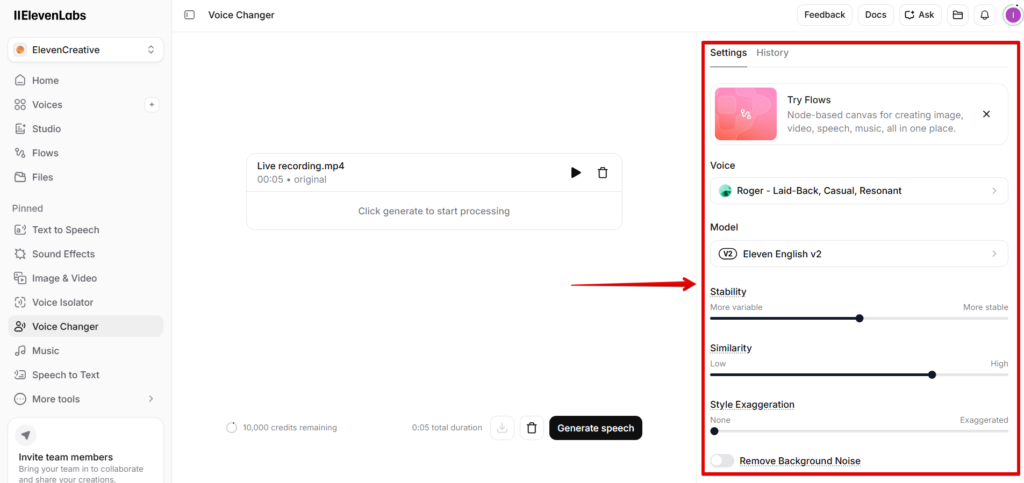Expand More tools submenu
The width and height of the screenshot is (1024, 483).
pos(86,399)
